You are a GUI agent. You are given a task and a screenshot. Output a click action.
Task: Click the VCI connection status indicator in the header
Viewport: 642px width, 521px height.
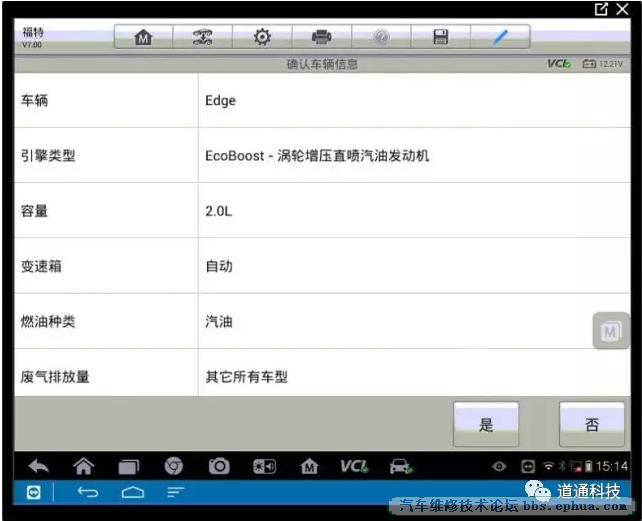pos(559,63)
